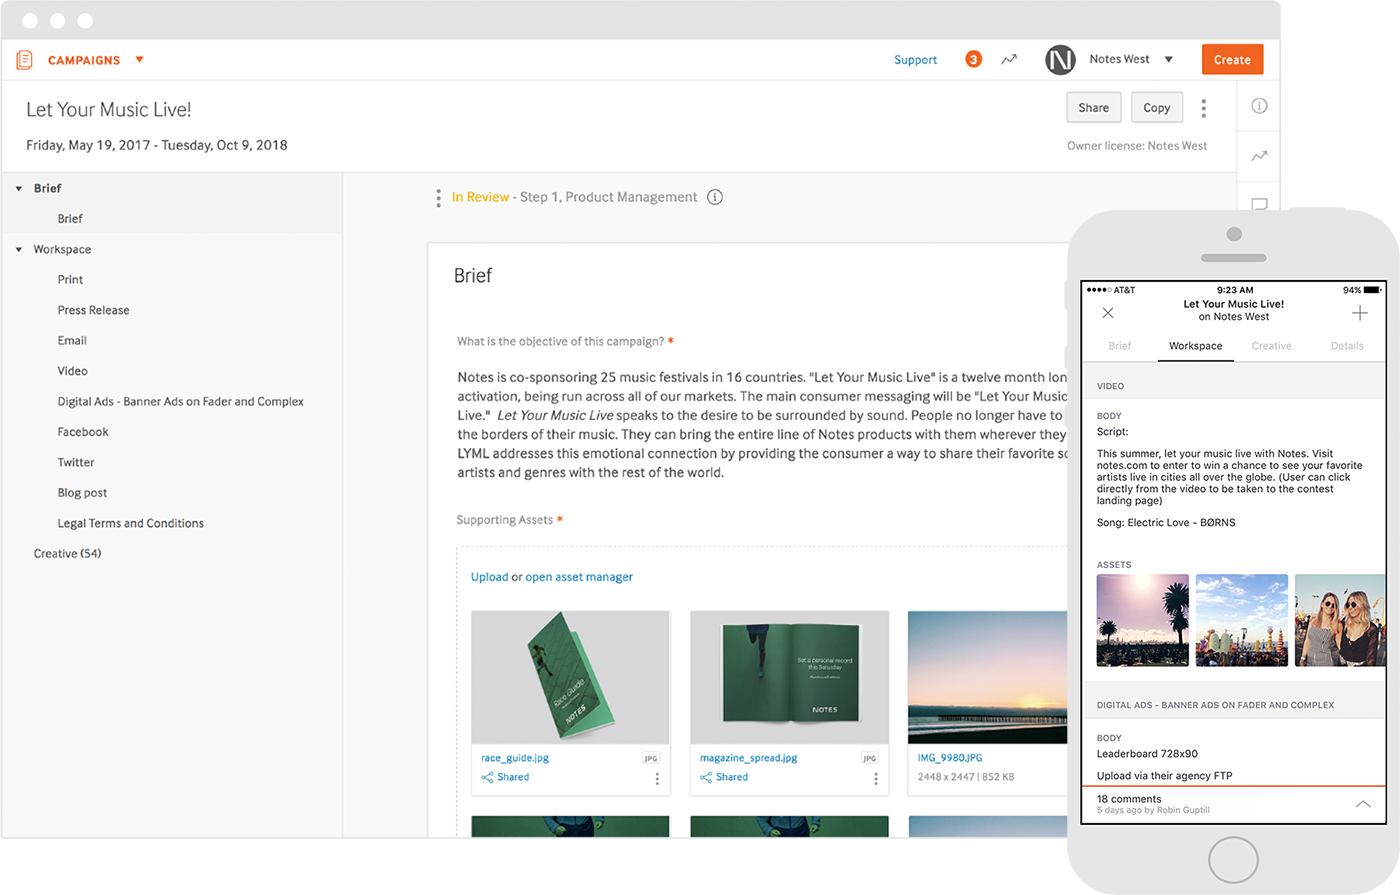The height and width of the screenshot is (895, 1400).
Task: Open the comments icon in right sidebar
Action: pos(1259,204)
